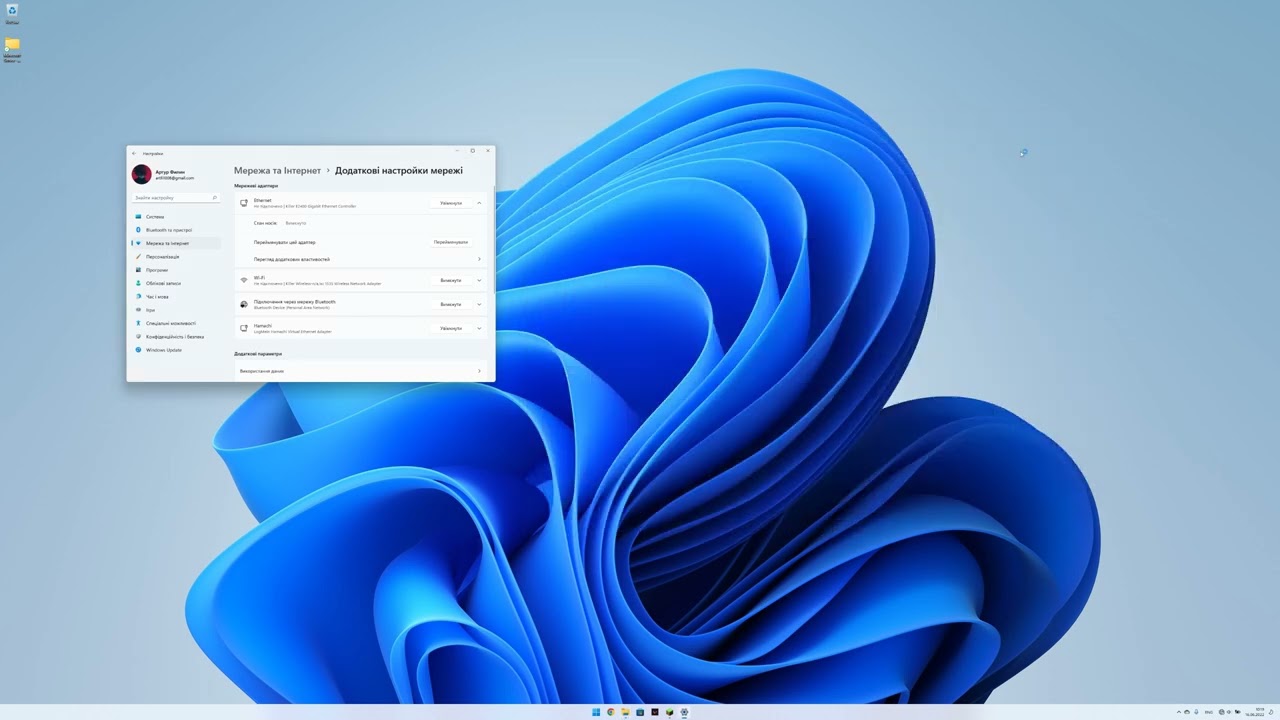Open the Система settings section
The width and height of the screenshot is (1280, 720).
(x=176, y=216)
